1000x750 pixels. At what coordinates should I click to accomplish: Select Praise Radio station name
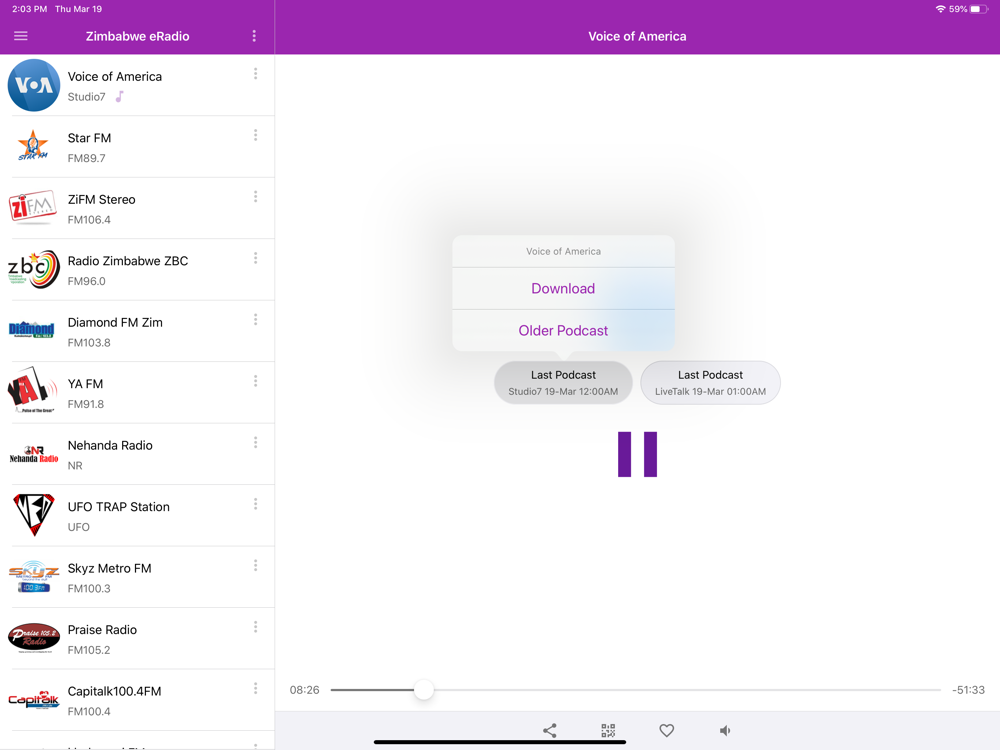(102, 629)
